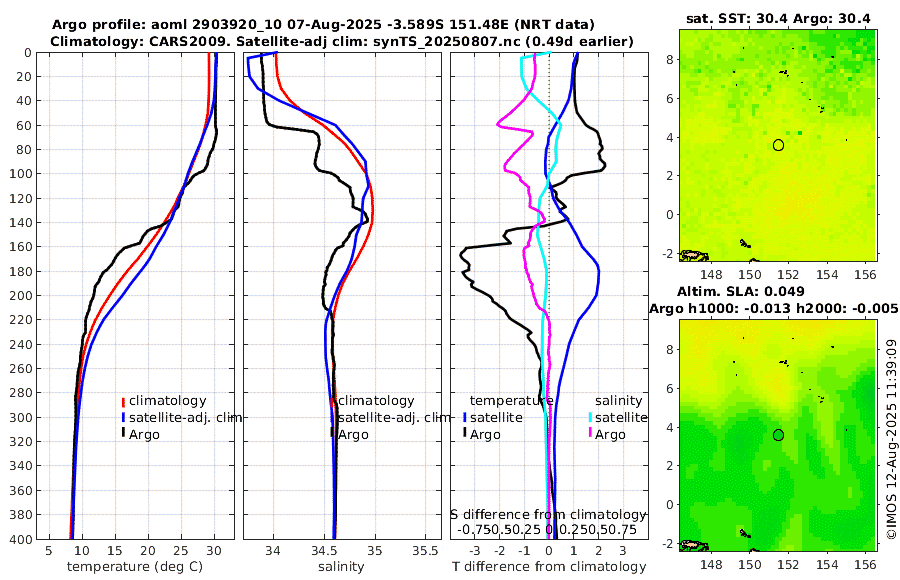Click the 'S difference from climatology' label
Viewport: 900px width, 580px height.
click(x=548, y=515)
